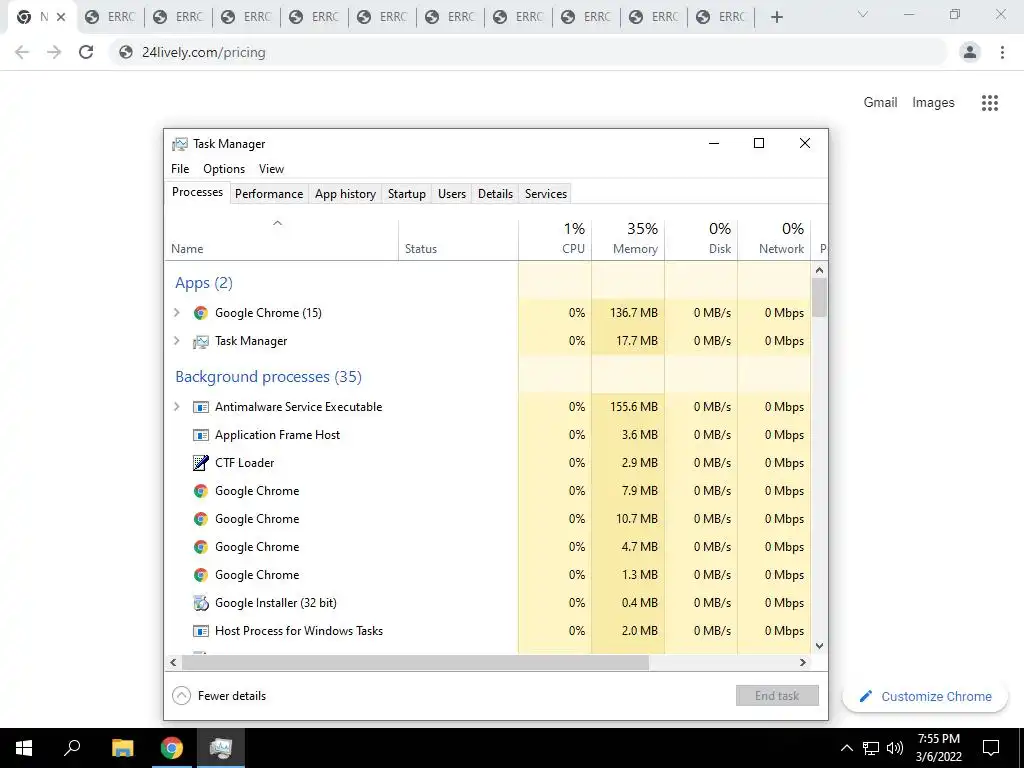Screen dimensions: 1024x768
Task: Sort processes by the Name column
Action: (x=281, y=240)
